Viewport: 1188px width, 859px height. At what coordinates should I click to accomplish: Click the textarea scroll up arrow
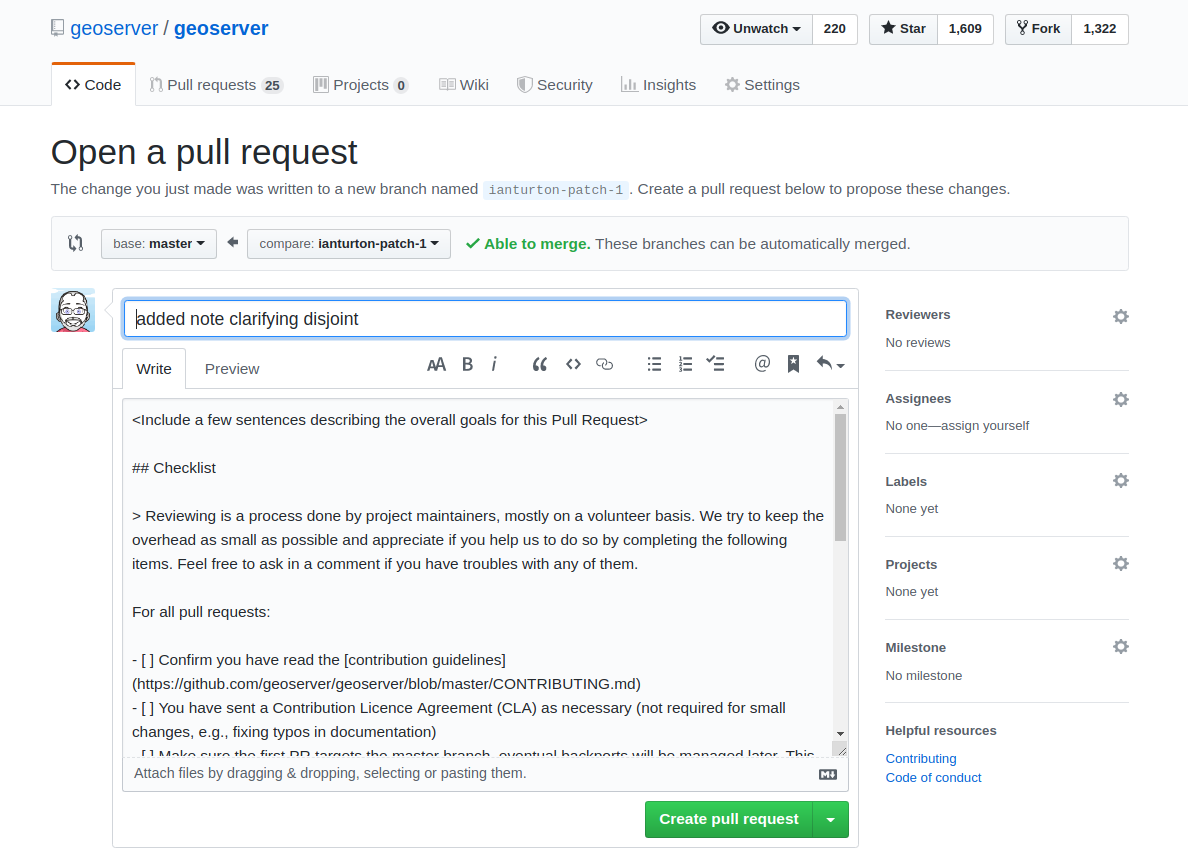(840, 408)
